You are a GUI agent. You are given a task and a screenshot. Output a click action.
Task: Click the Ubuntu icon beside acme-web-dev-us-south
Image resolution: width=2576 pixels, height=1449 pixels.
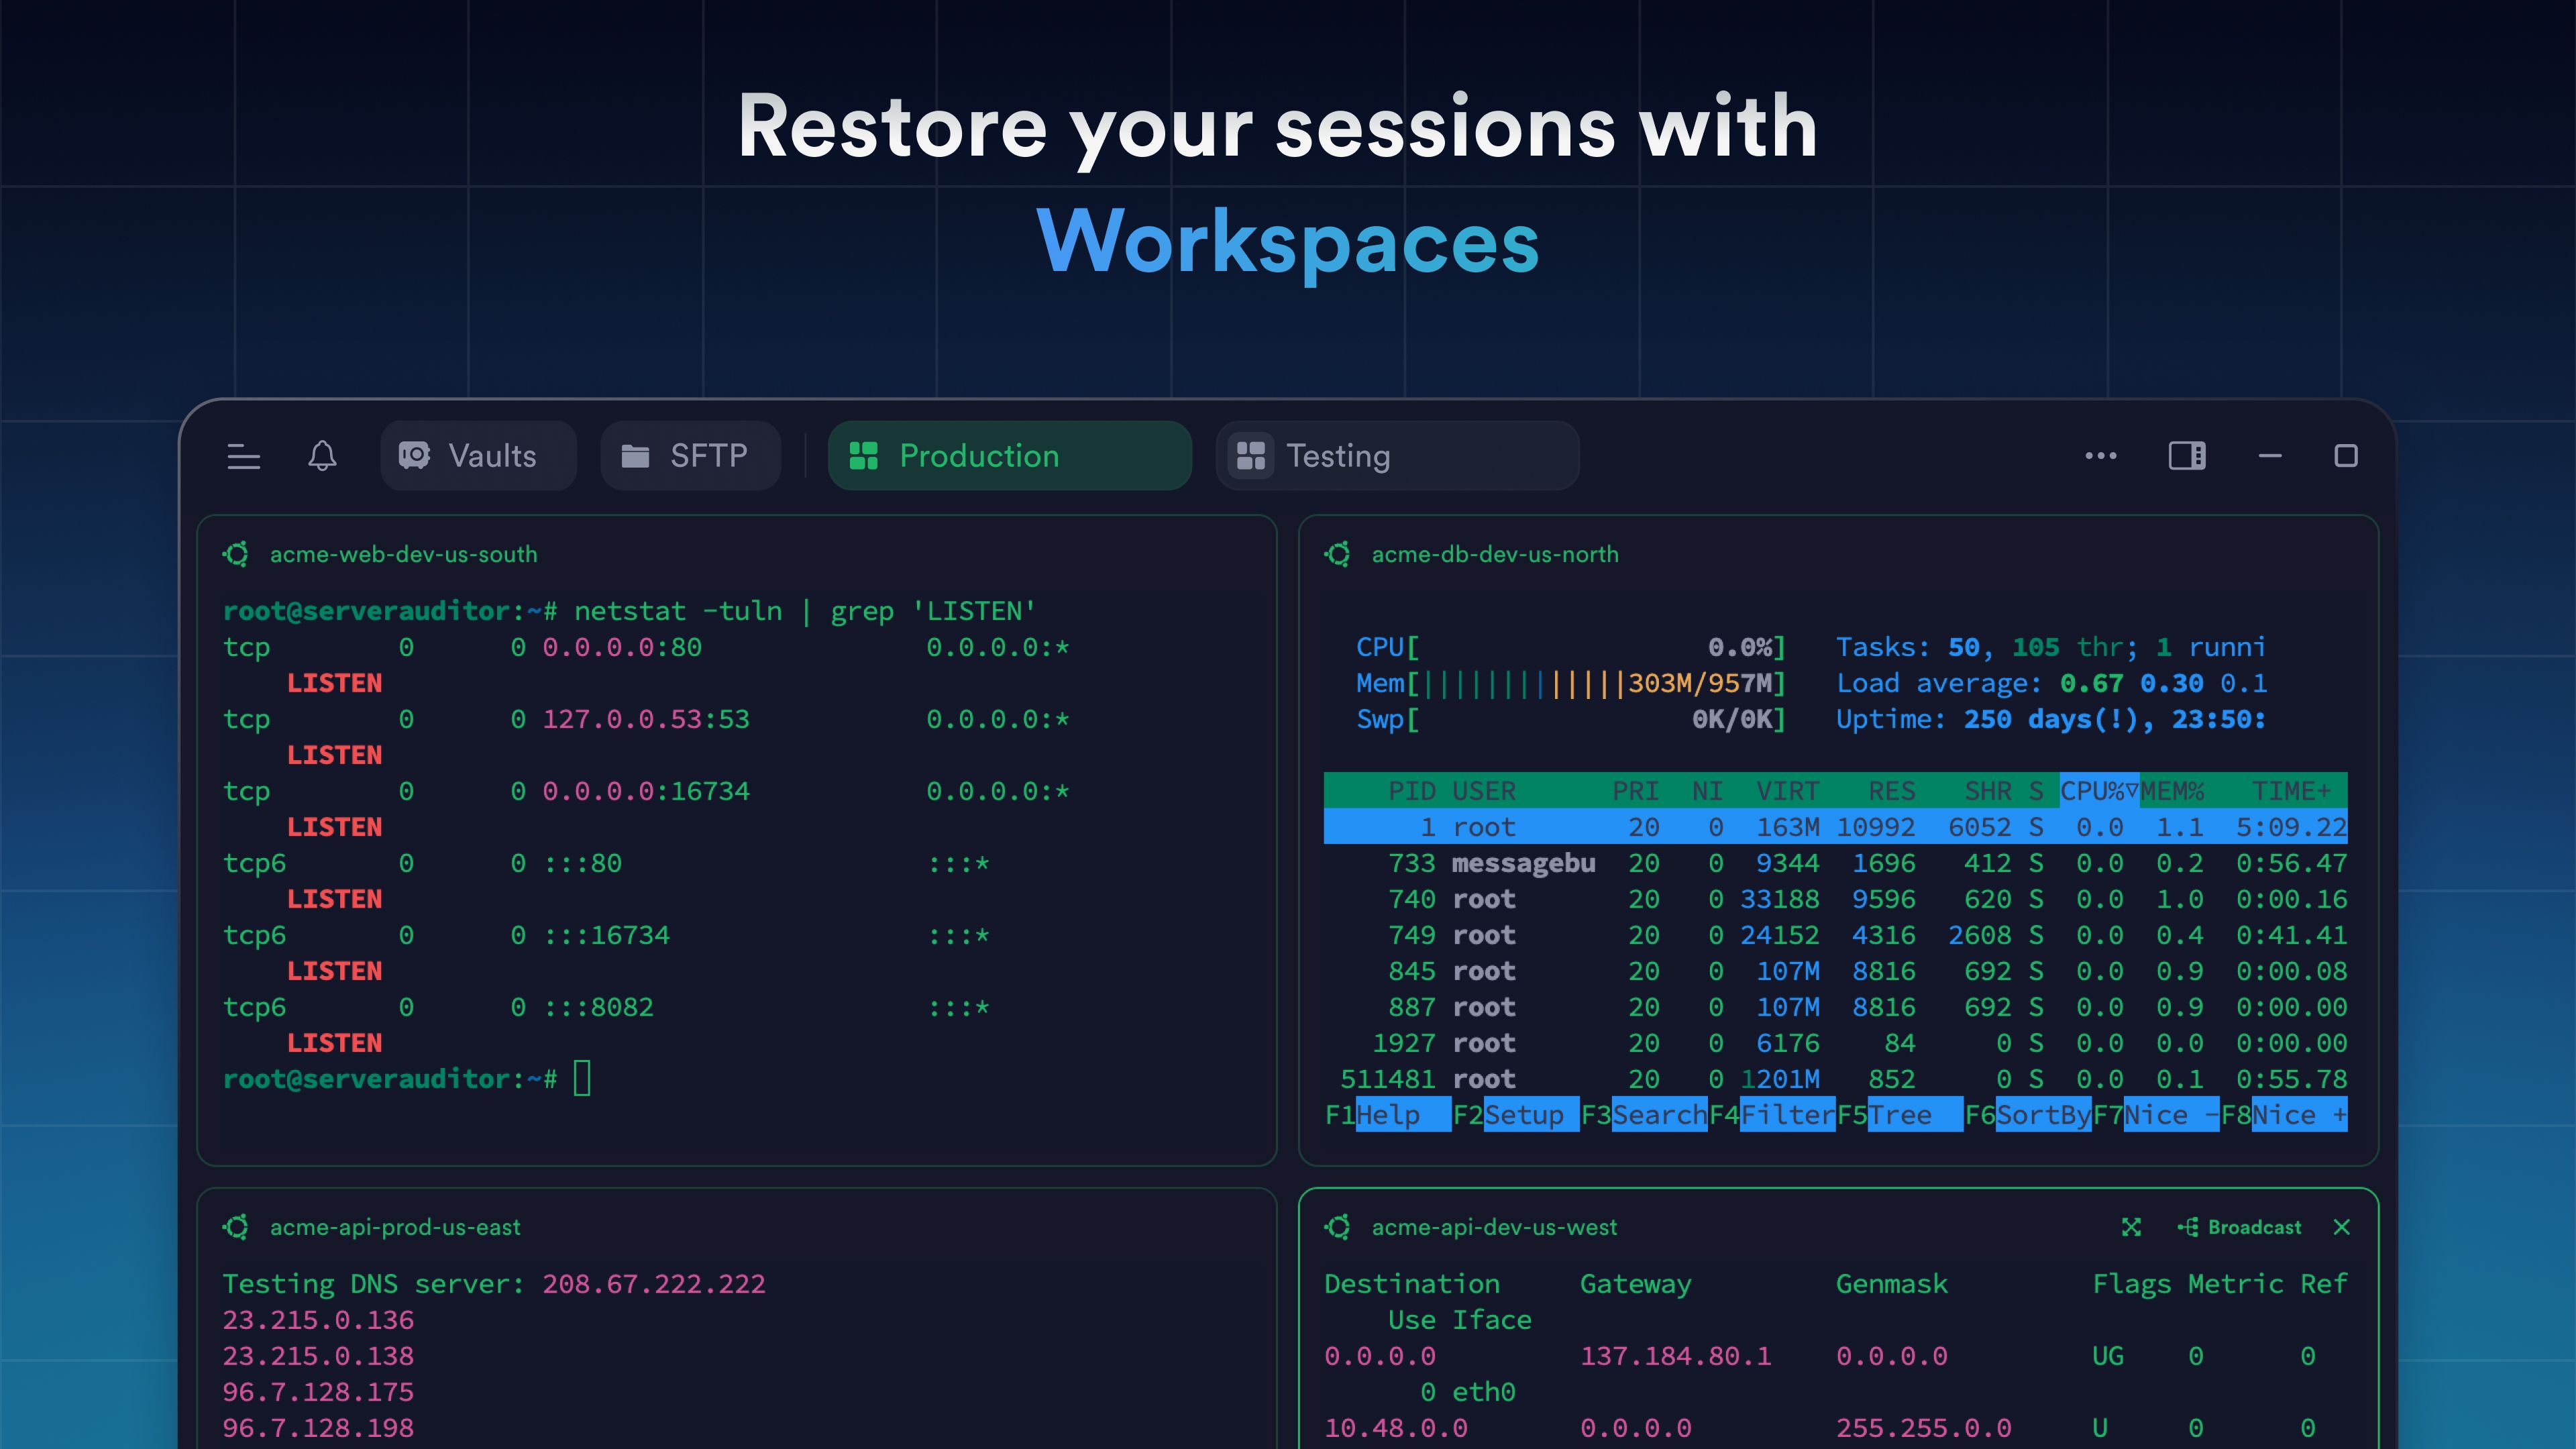coord(237,554)
